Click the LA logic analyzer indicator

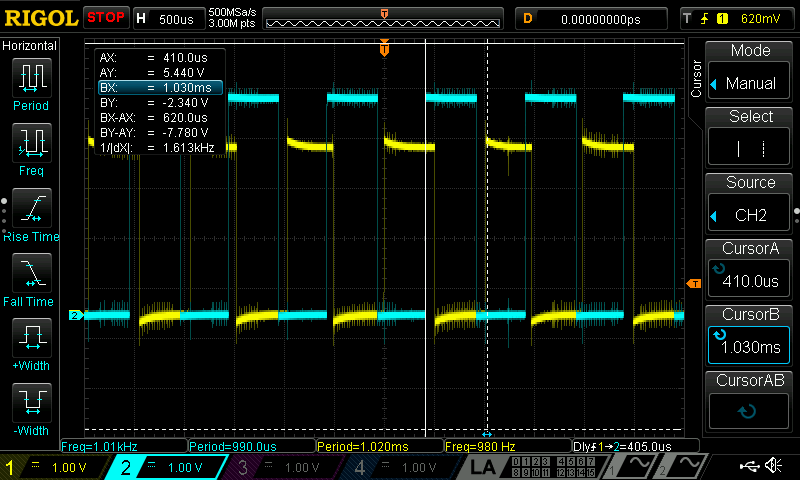pyautogui.click(x=482, y=467)
